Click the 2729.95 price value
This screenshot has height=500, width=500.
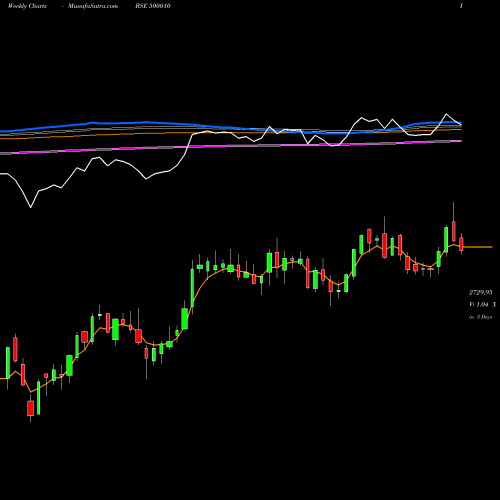point(480,292)
